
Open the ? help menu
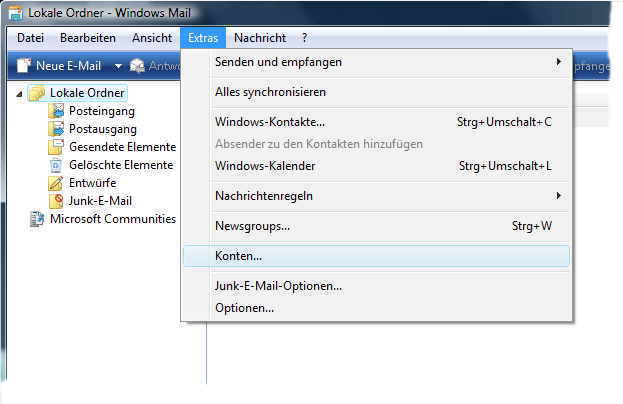pyautogui.click(x=304, y=38)
